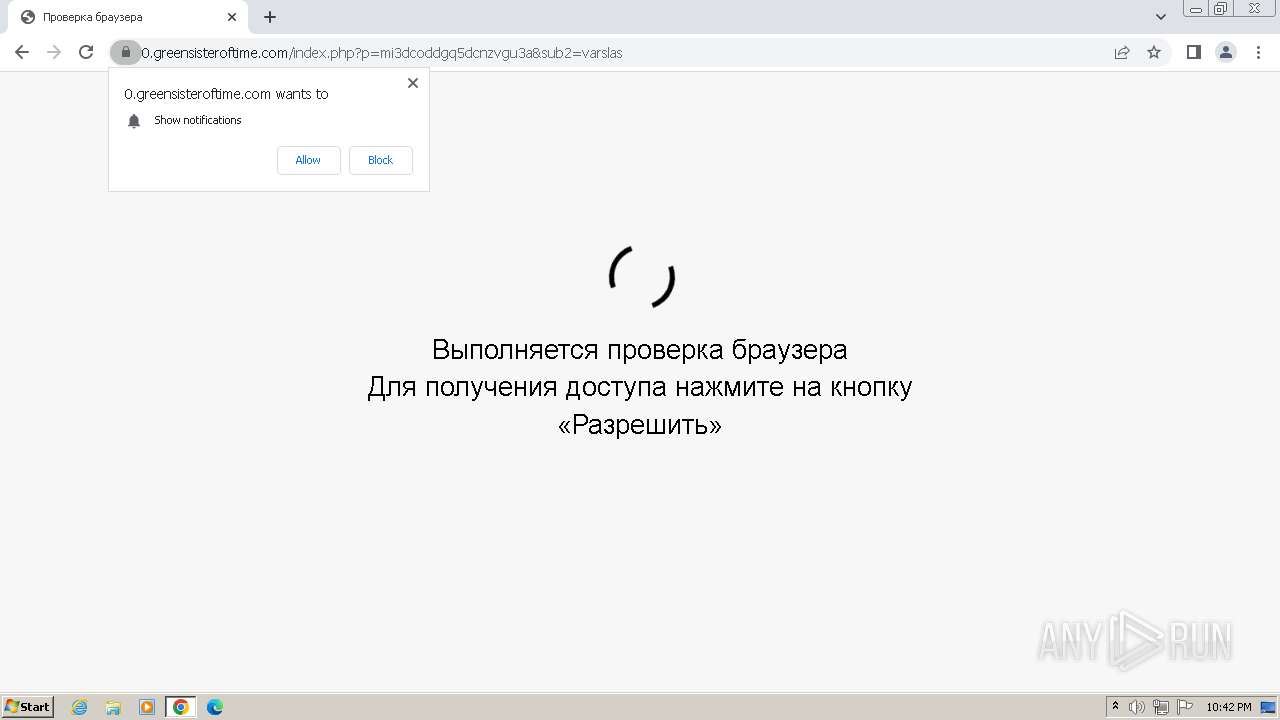
Task: Launch Internet Explorer from the taskbar
Action: (x=80, y=707)
